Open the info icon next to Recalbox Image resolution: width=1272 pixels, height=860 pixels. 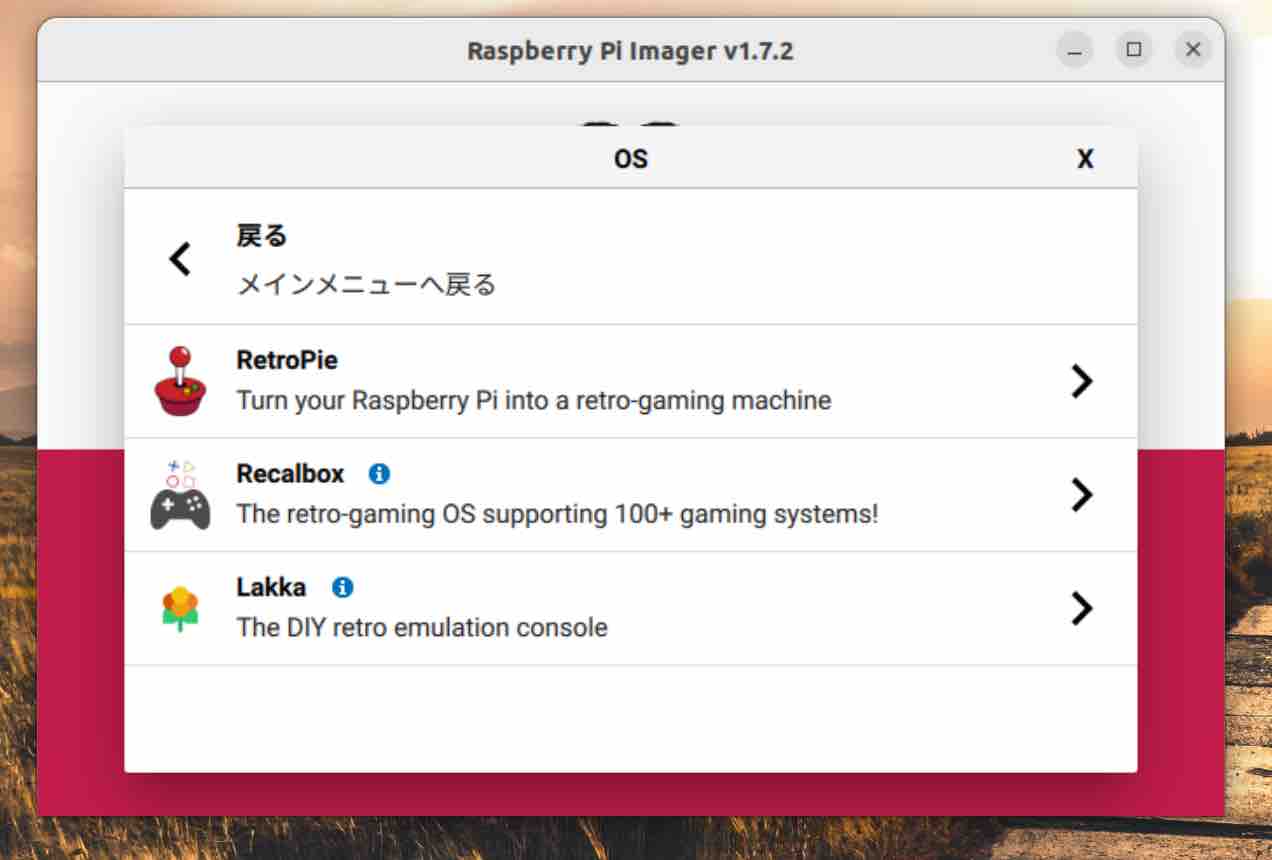tap(379, 473)
